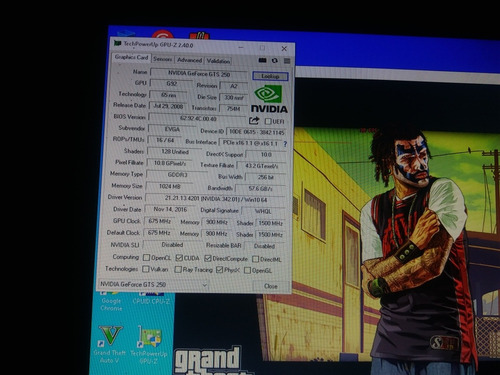Click the Driver Date value Nov 14, 2016
This screenshot has width=500, height=375.
click(x=170, y=209)
